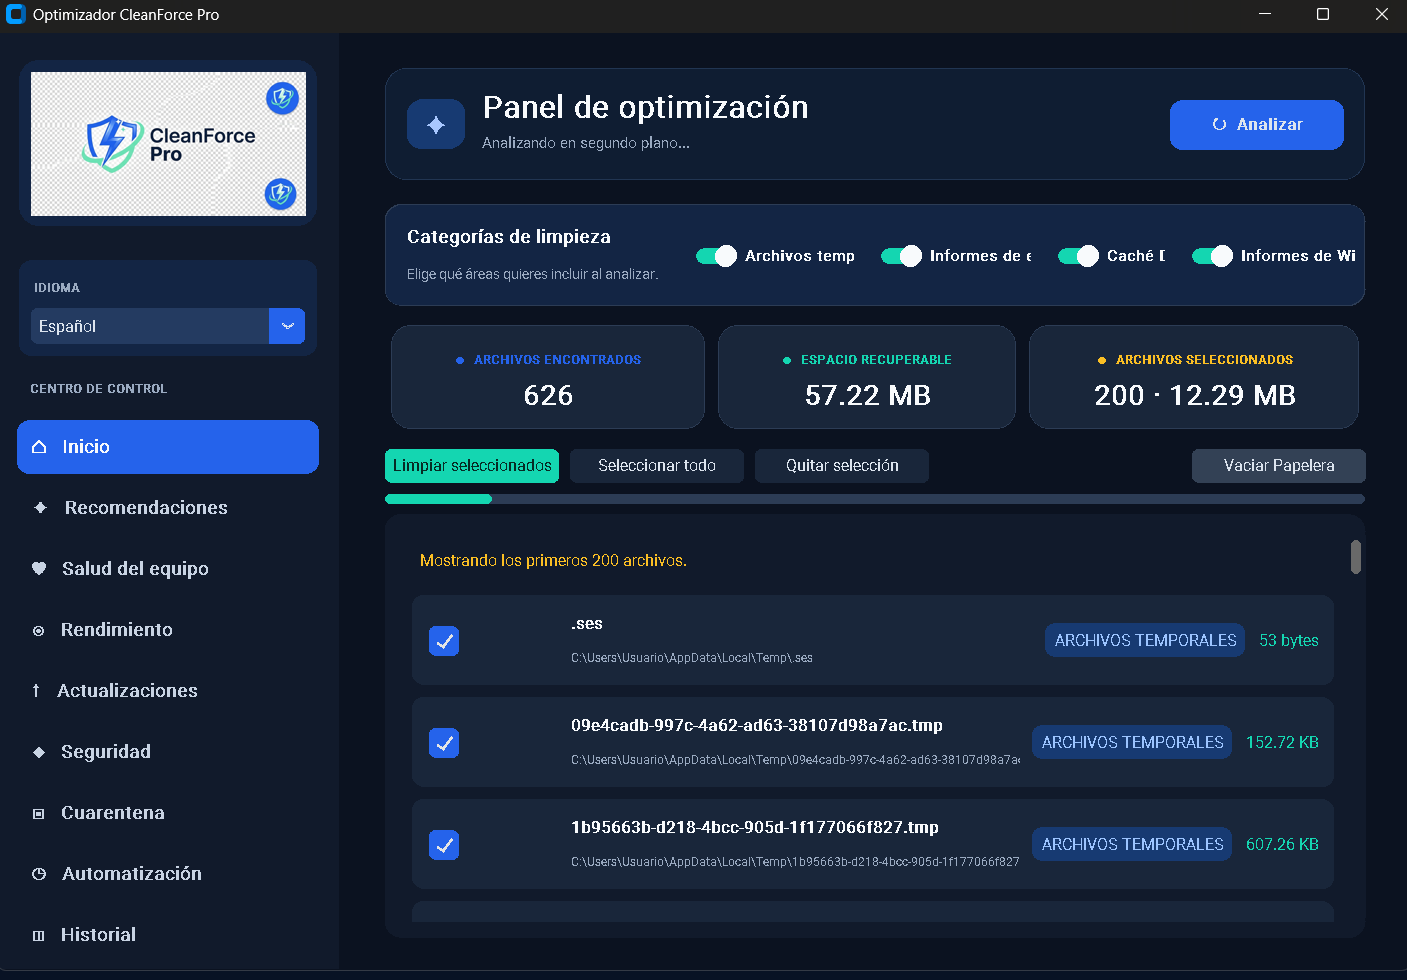Click the Español language field
Image resolution: width=1407 pixels, height=980 pixels.
click(150, 326)
